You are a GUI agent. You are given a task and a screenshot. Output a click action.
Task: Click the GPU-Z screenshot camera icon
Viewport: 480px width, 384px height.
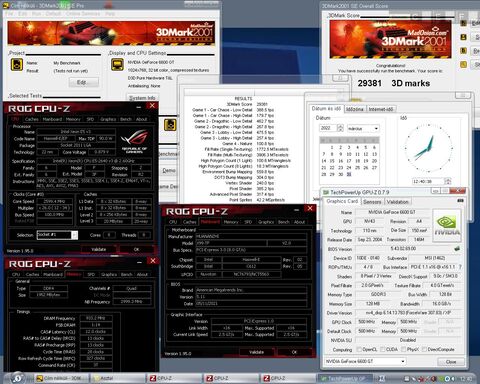coord(460,201)
